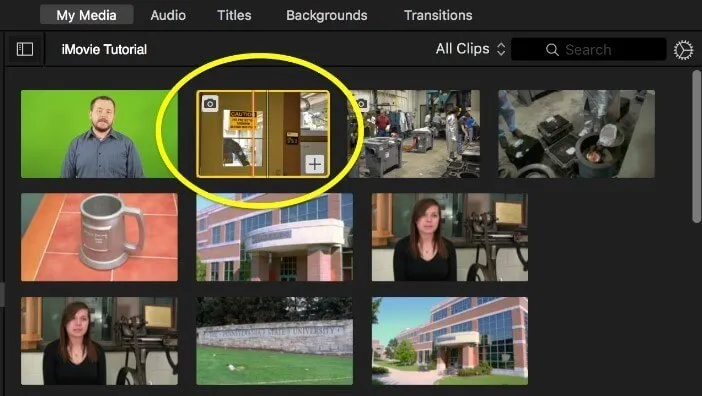
Task: Add selected clip using plus icon
Action: point(315,164)
